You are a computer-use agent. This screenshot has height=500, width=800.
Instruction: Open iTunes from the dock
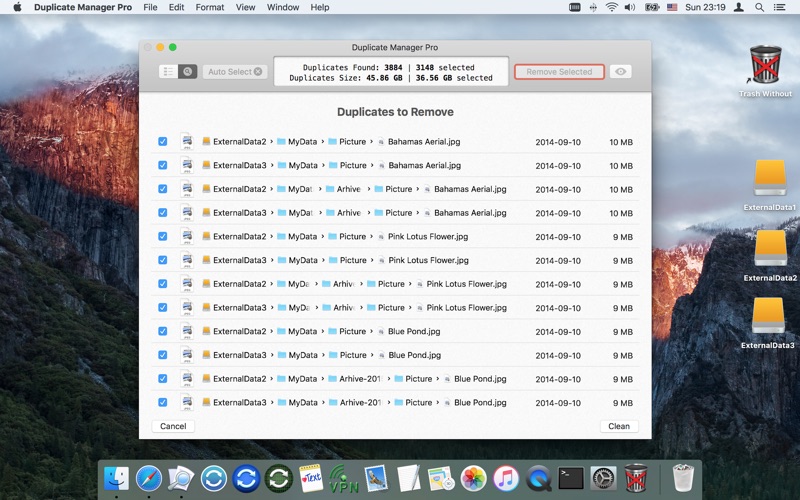506,478
